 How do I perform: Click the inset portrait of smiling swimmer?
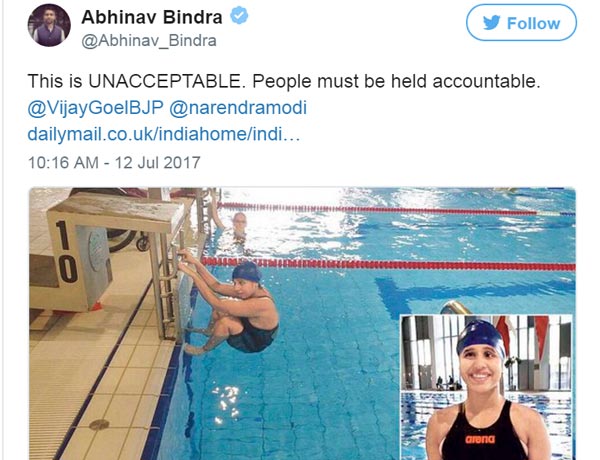point(486,387)
